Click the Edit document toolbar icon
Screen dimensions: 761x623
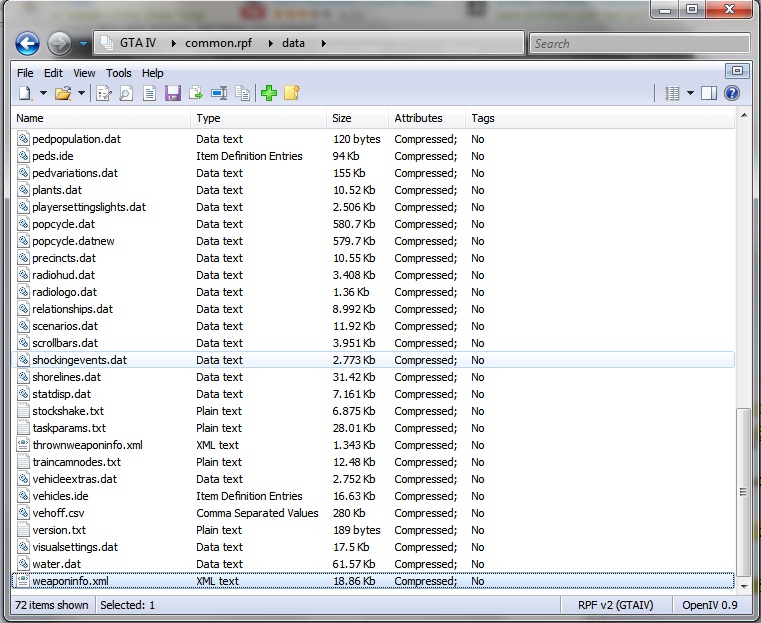[104, 93]
